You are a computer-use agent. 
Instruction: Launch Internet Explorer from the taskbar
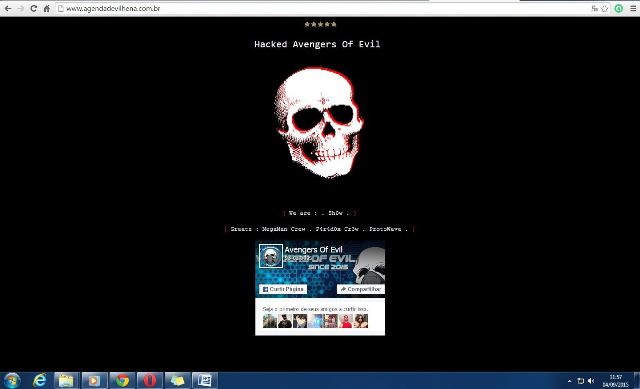pyautogui.click(x=40, y=380)
